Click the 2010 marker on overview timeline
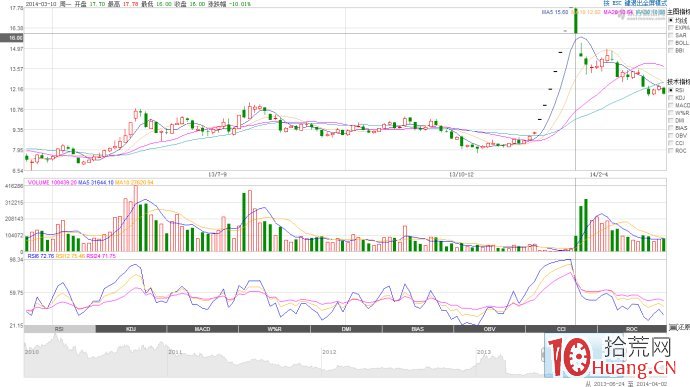Image resolution: width=690 pixels, height=387 pixels. pyautogui.click(x=32, y=352)
